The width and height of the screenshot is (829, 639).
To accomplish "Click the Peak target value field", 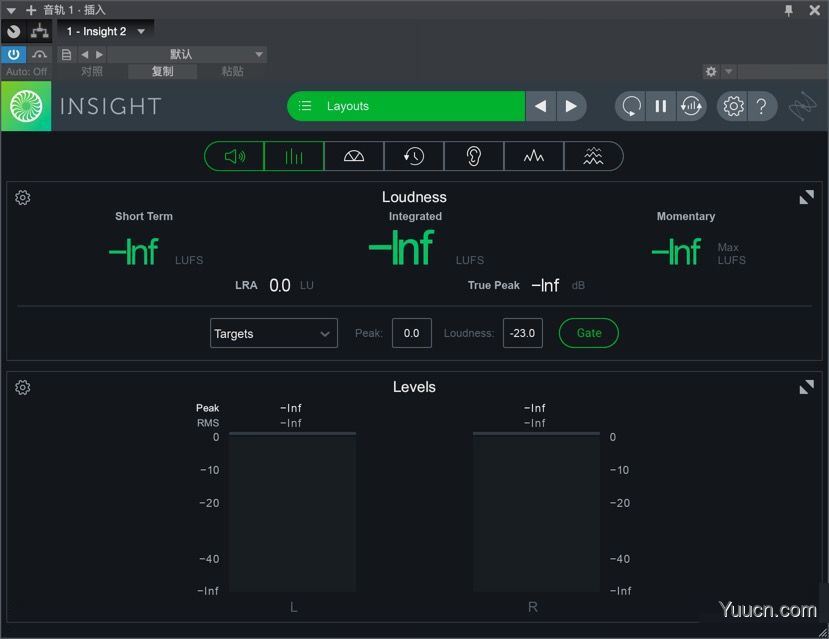I will (411, 333).
